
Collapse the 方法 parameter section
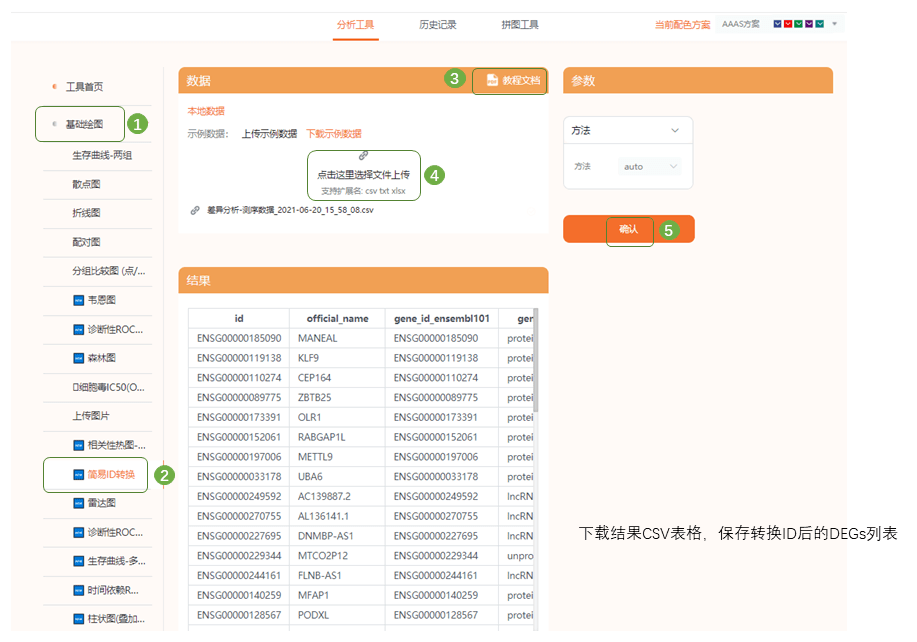(675, 131)
